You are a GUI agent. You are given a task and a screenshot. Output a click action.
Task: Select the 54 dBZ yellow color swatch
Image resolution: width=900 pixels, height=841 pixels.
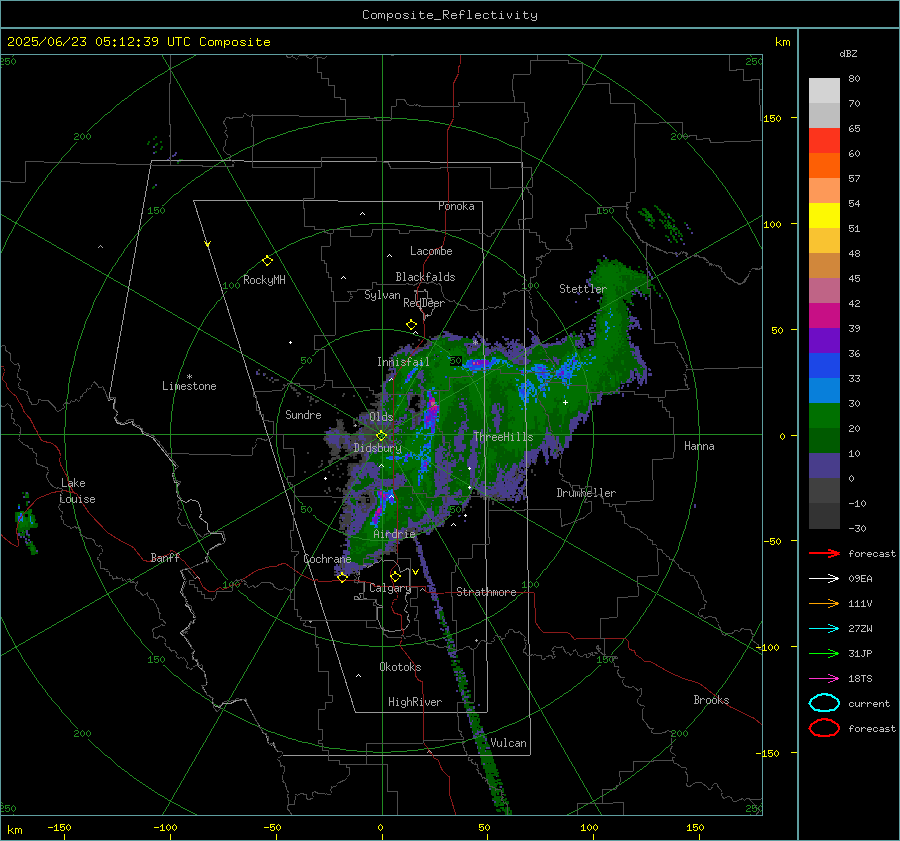824,216
